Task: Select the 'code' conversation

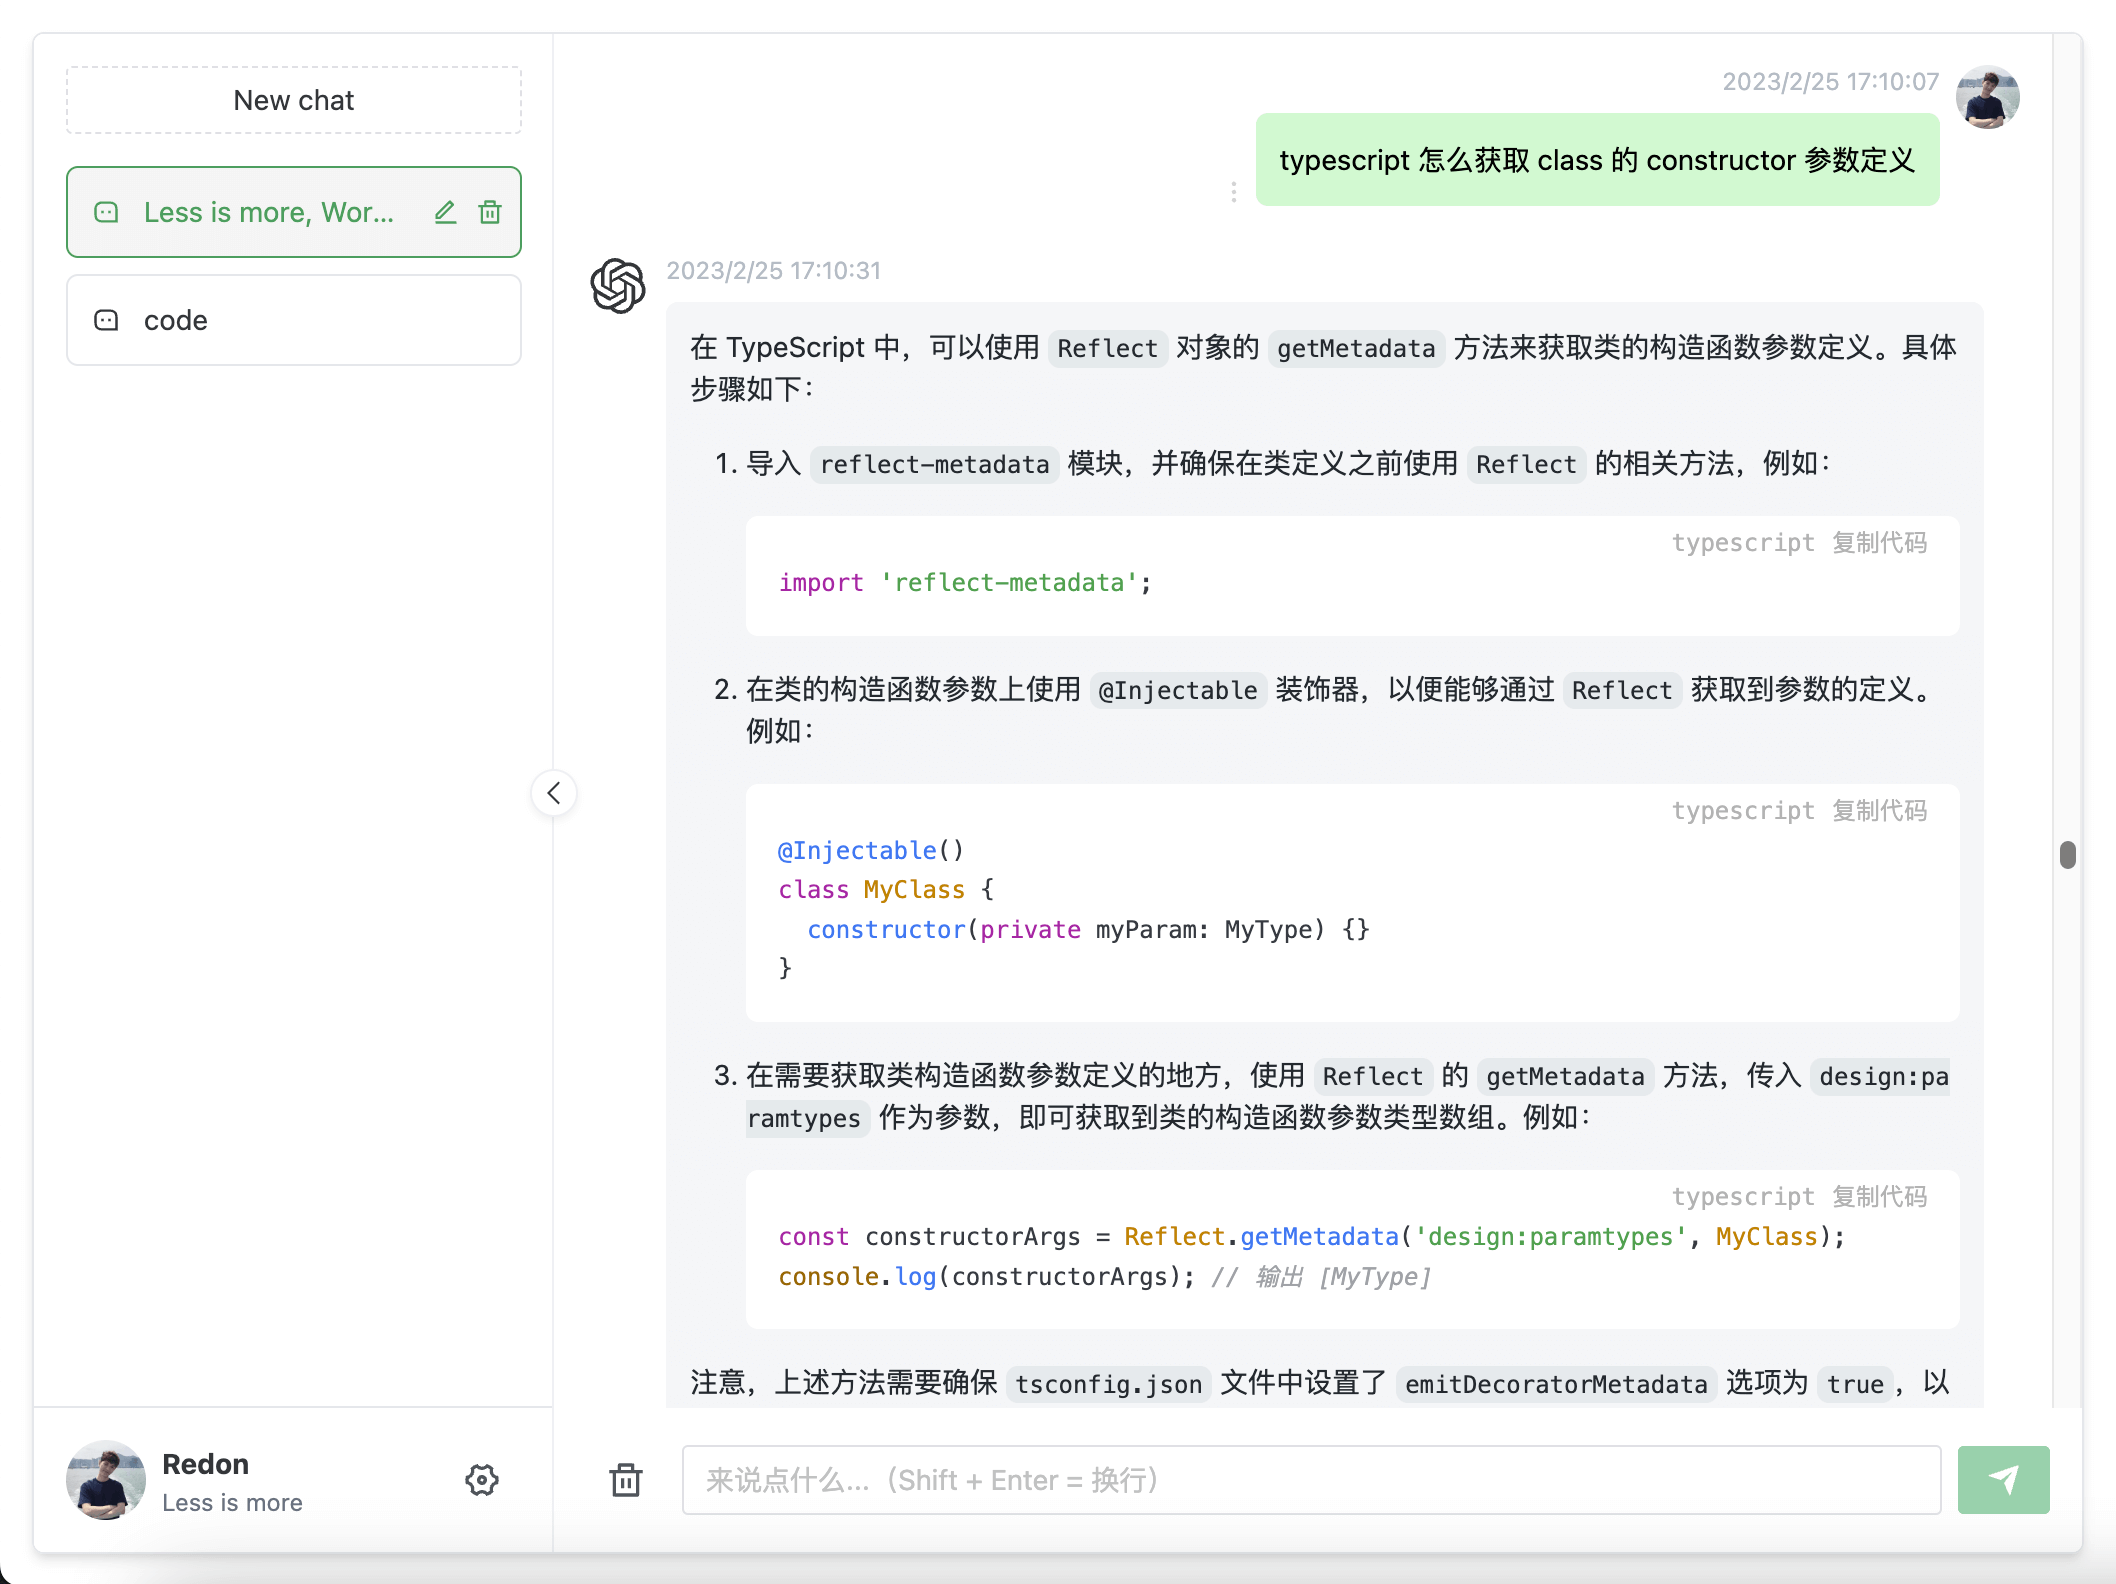Action: click(294, 320)
